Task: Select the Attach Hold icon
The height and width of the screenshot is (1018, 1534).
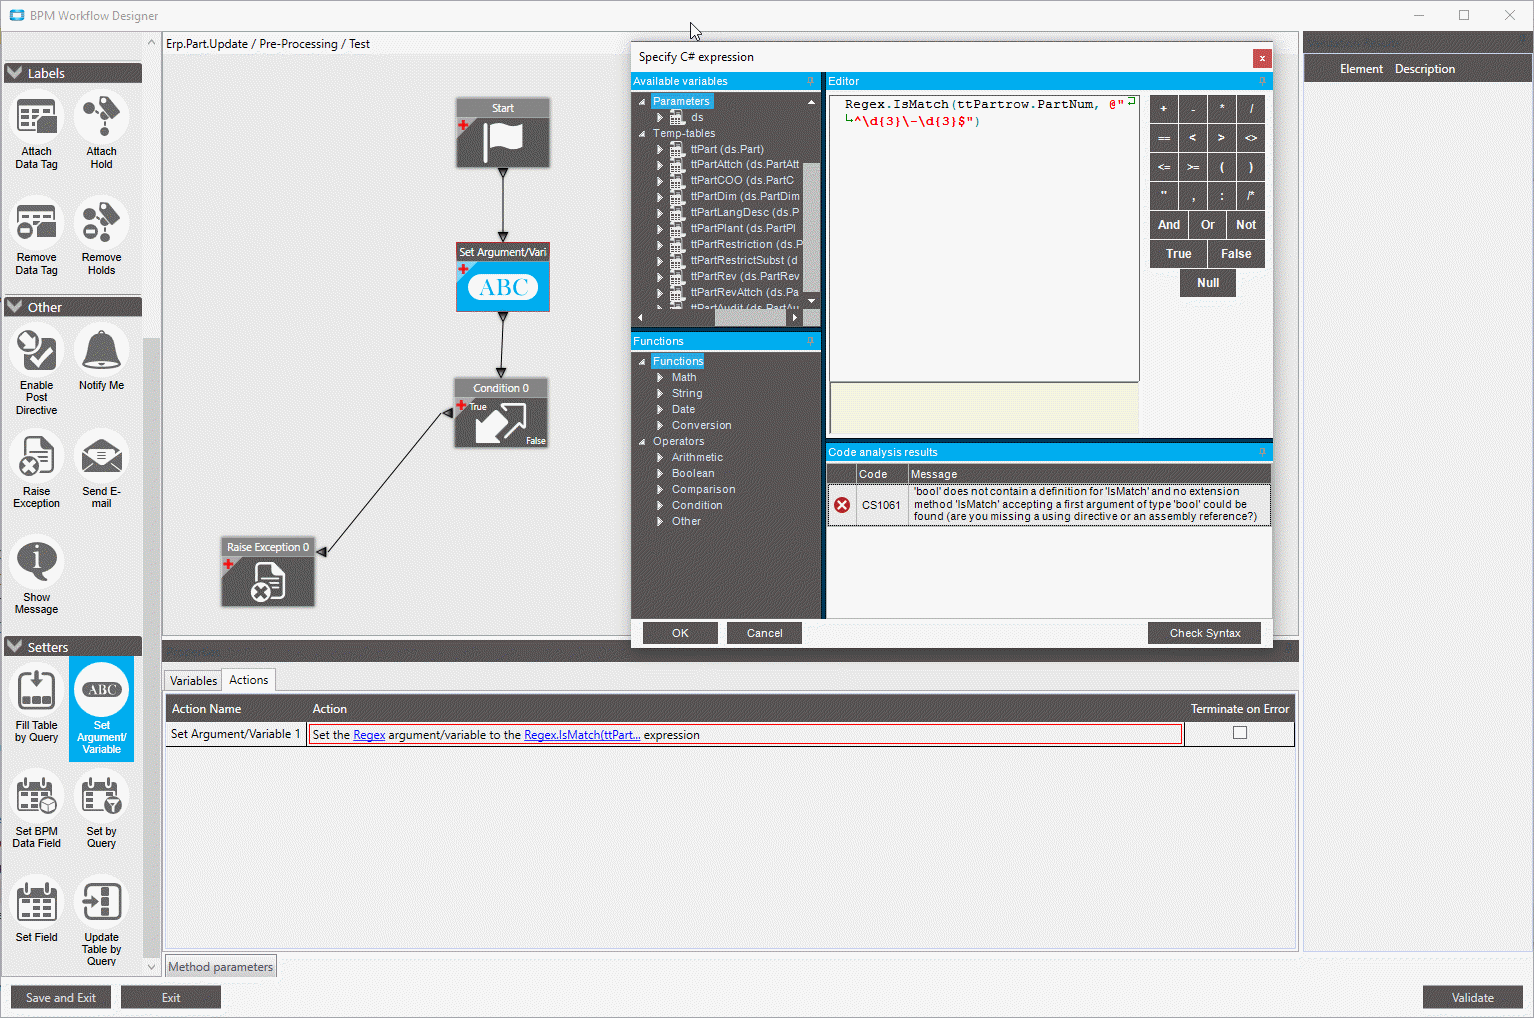Action: coord(101,117)
